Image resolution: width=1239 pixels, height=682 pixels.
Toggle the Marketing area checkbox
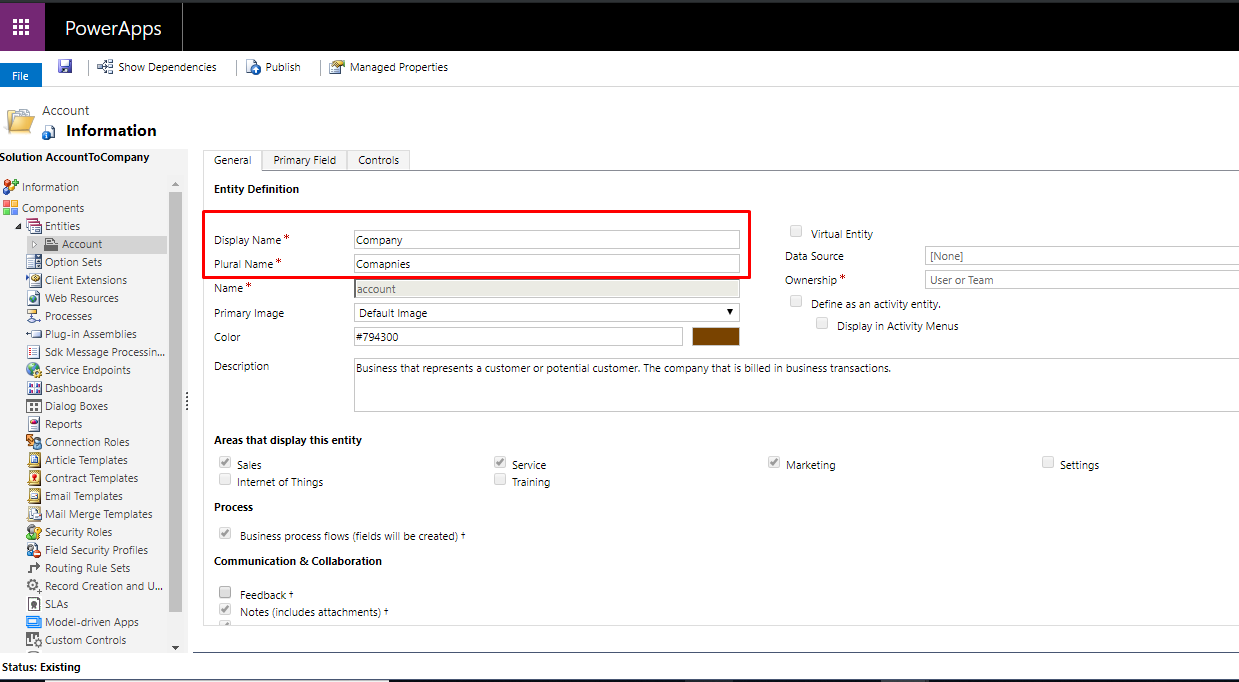pos(774,463)
